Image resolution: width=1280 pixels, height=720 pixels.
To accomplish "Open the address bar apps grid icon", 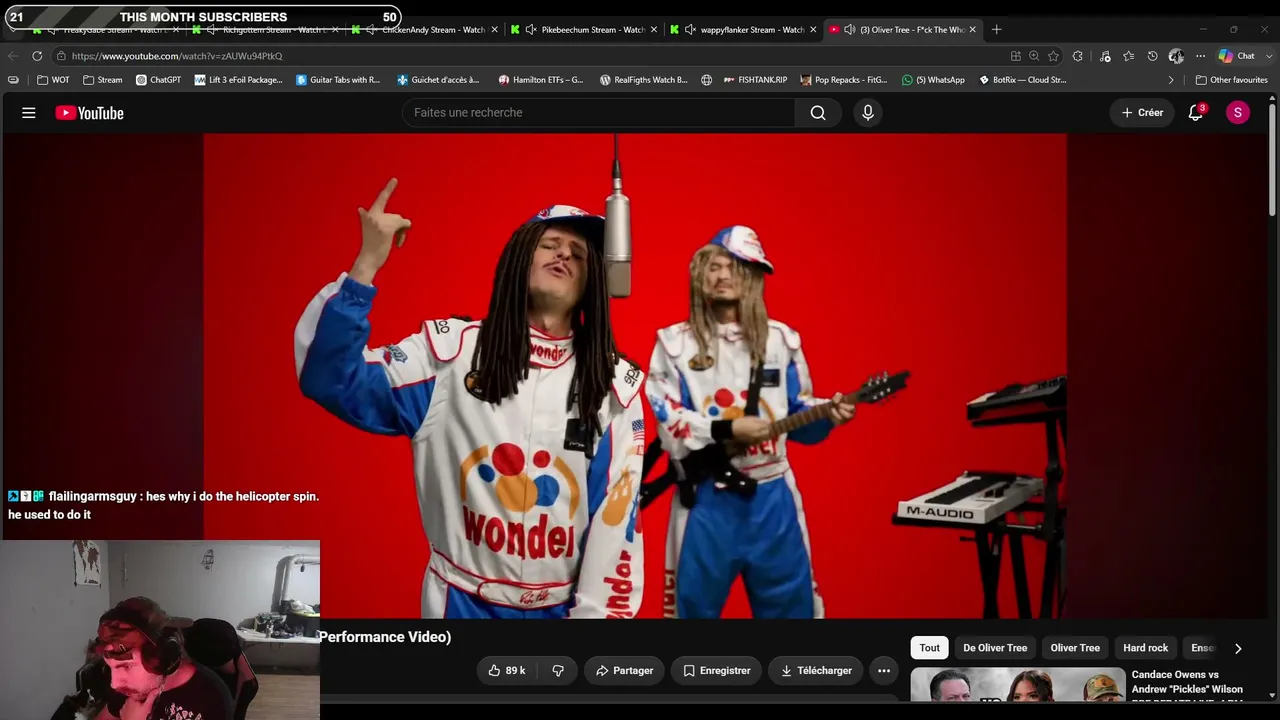I will pos(1016,56).
